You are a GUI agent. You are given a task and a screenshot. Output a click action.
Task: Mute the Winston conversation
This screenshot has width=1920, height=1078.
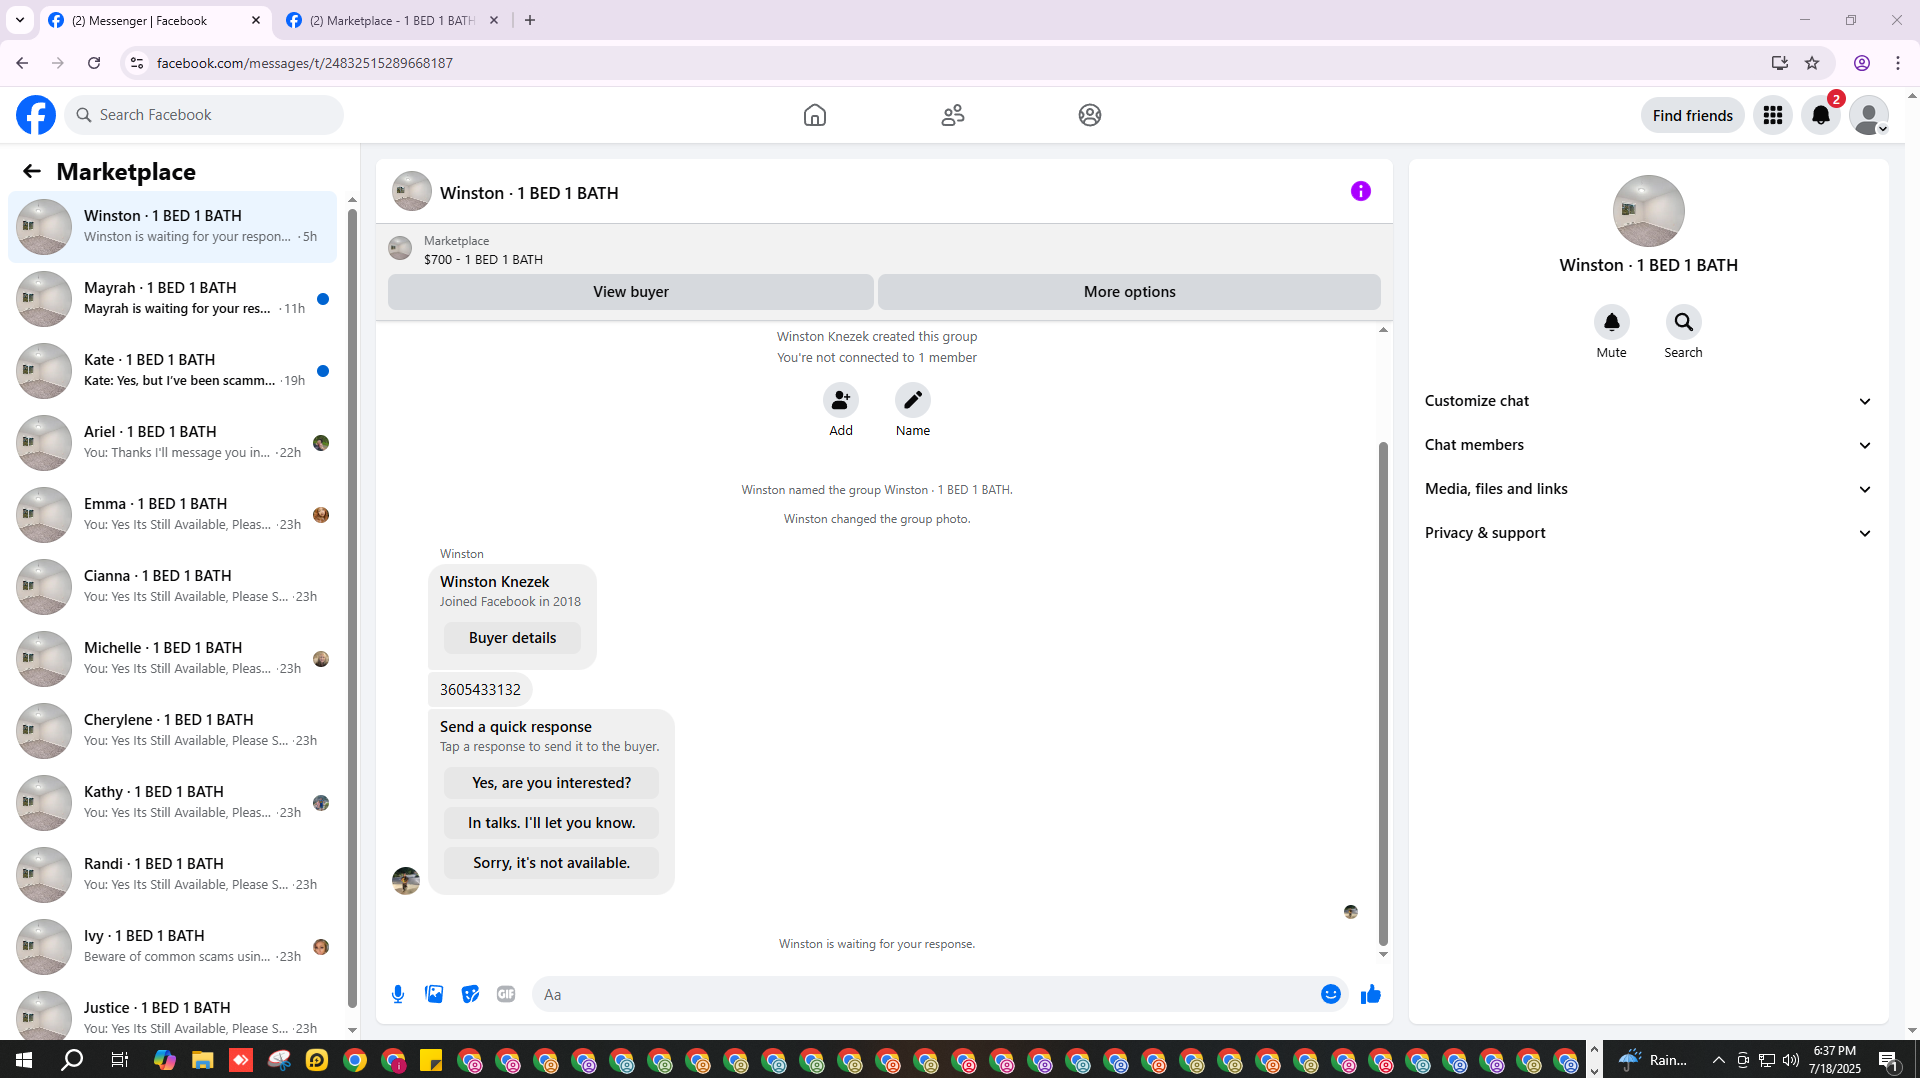coord(1611,322)
